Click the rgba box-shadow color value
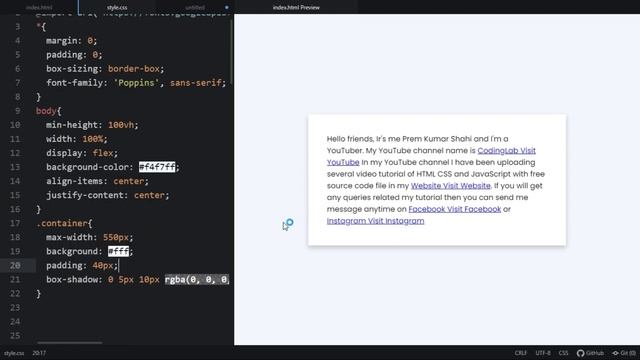 (197, 279)
